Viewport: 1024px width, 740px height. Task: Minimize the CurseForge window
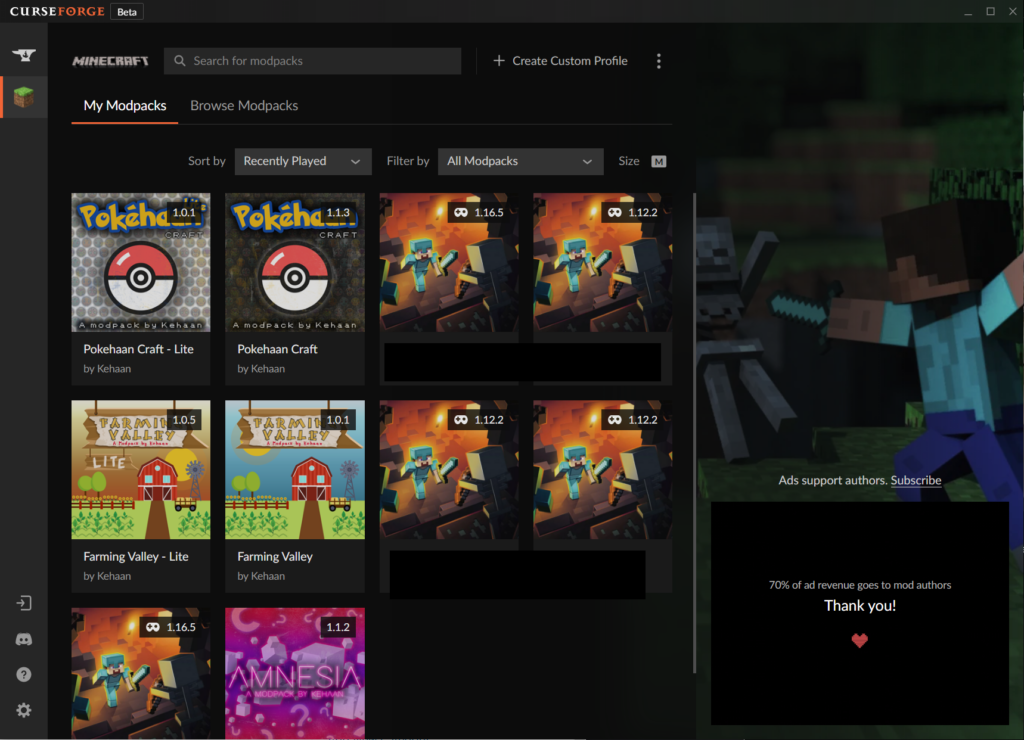pyautogui.click(x=968, y=12)
